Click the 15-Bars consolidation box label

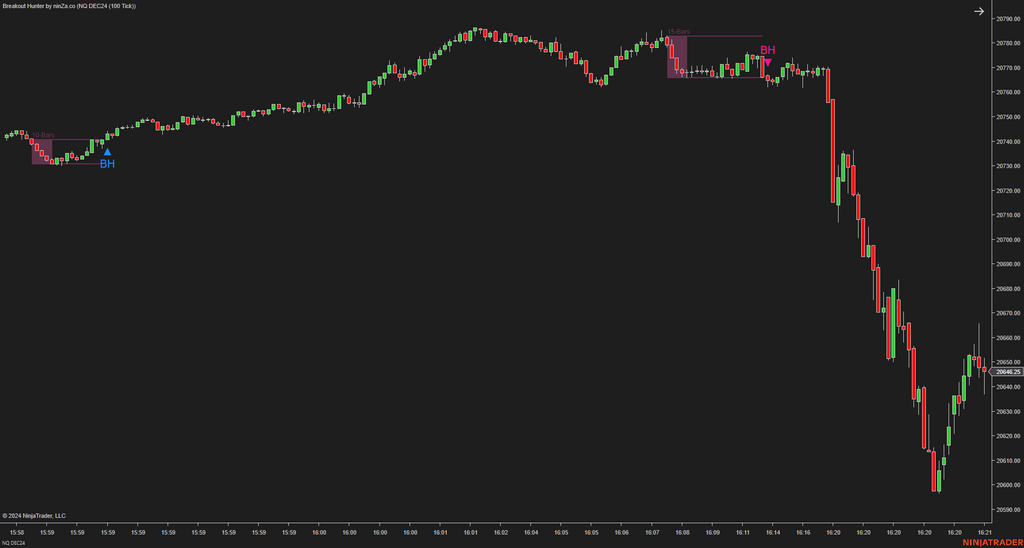(x=678, y=32)
